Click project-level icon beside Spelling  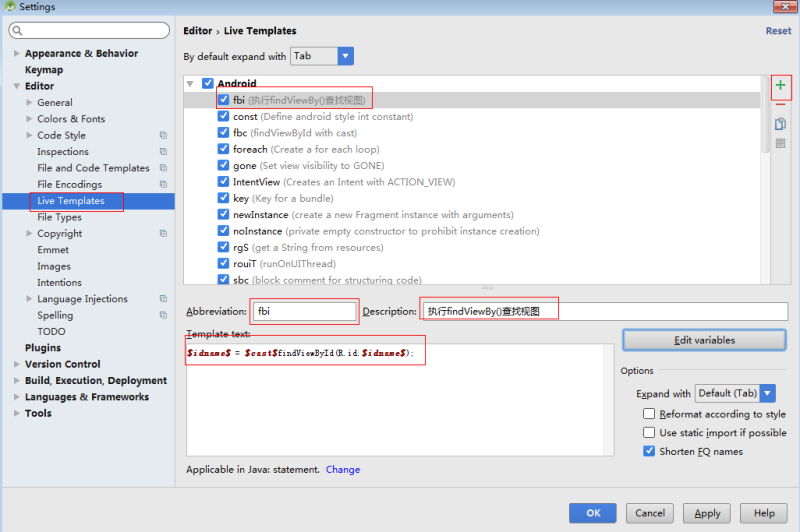(163, 315)
